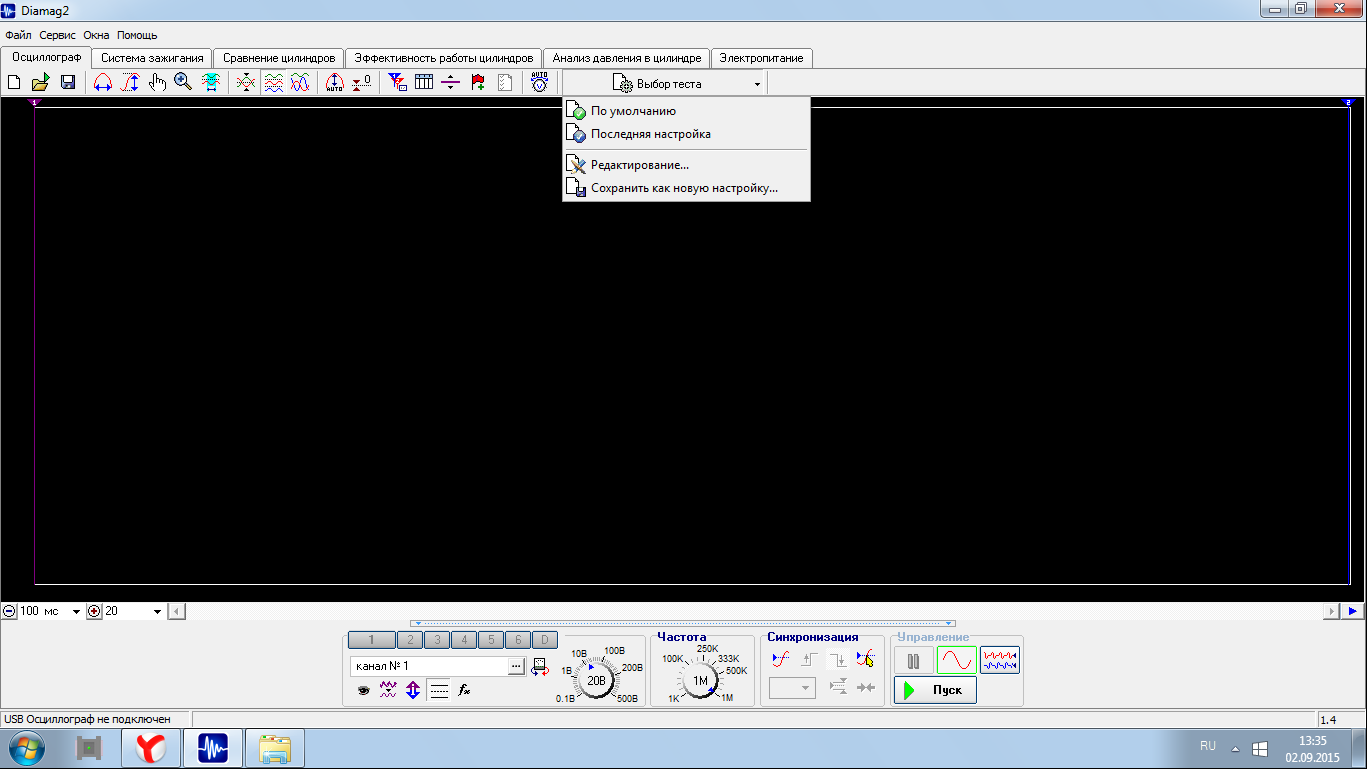
Task: Open Анализ давления в цилиндре tab
Action: point(627,58)
